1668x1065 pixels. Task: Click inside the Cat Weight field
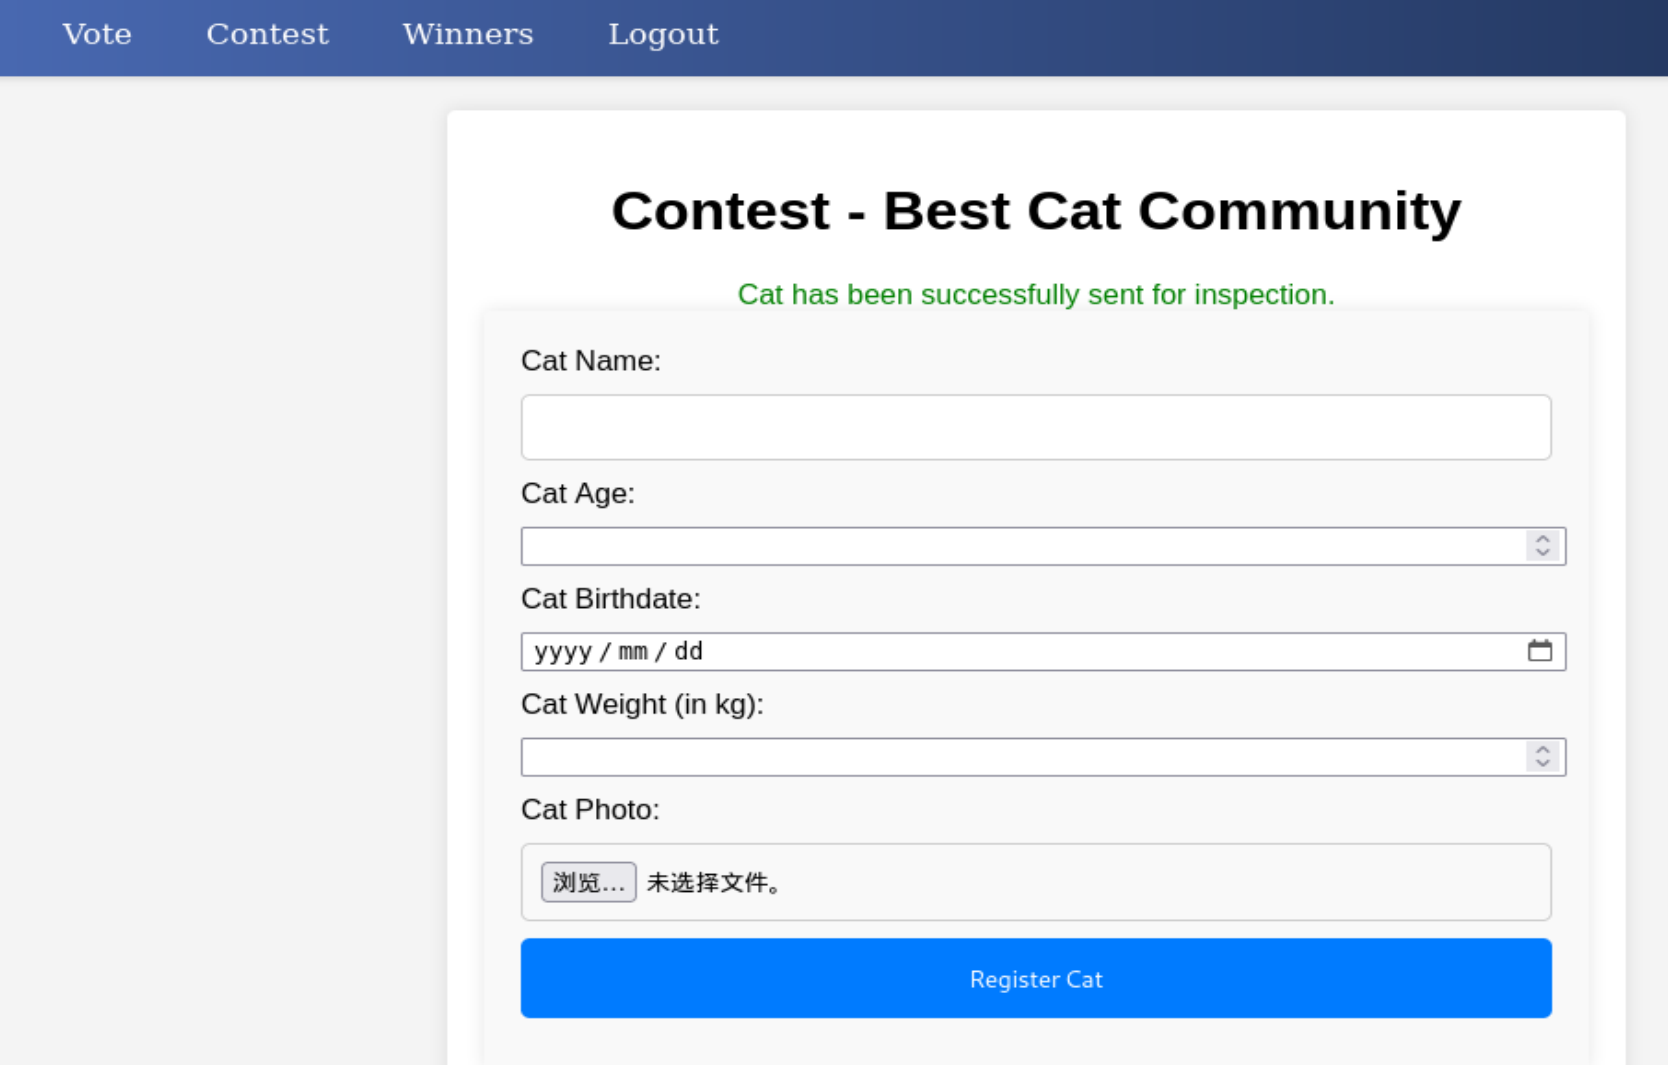click(x=1000, y=757)
